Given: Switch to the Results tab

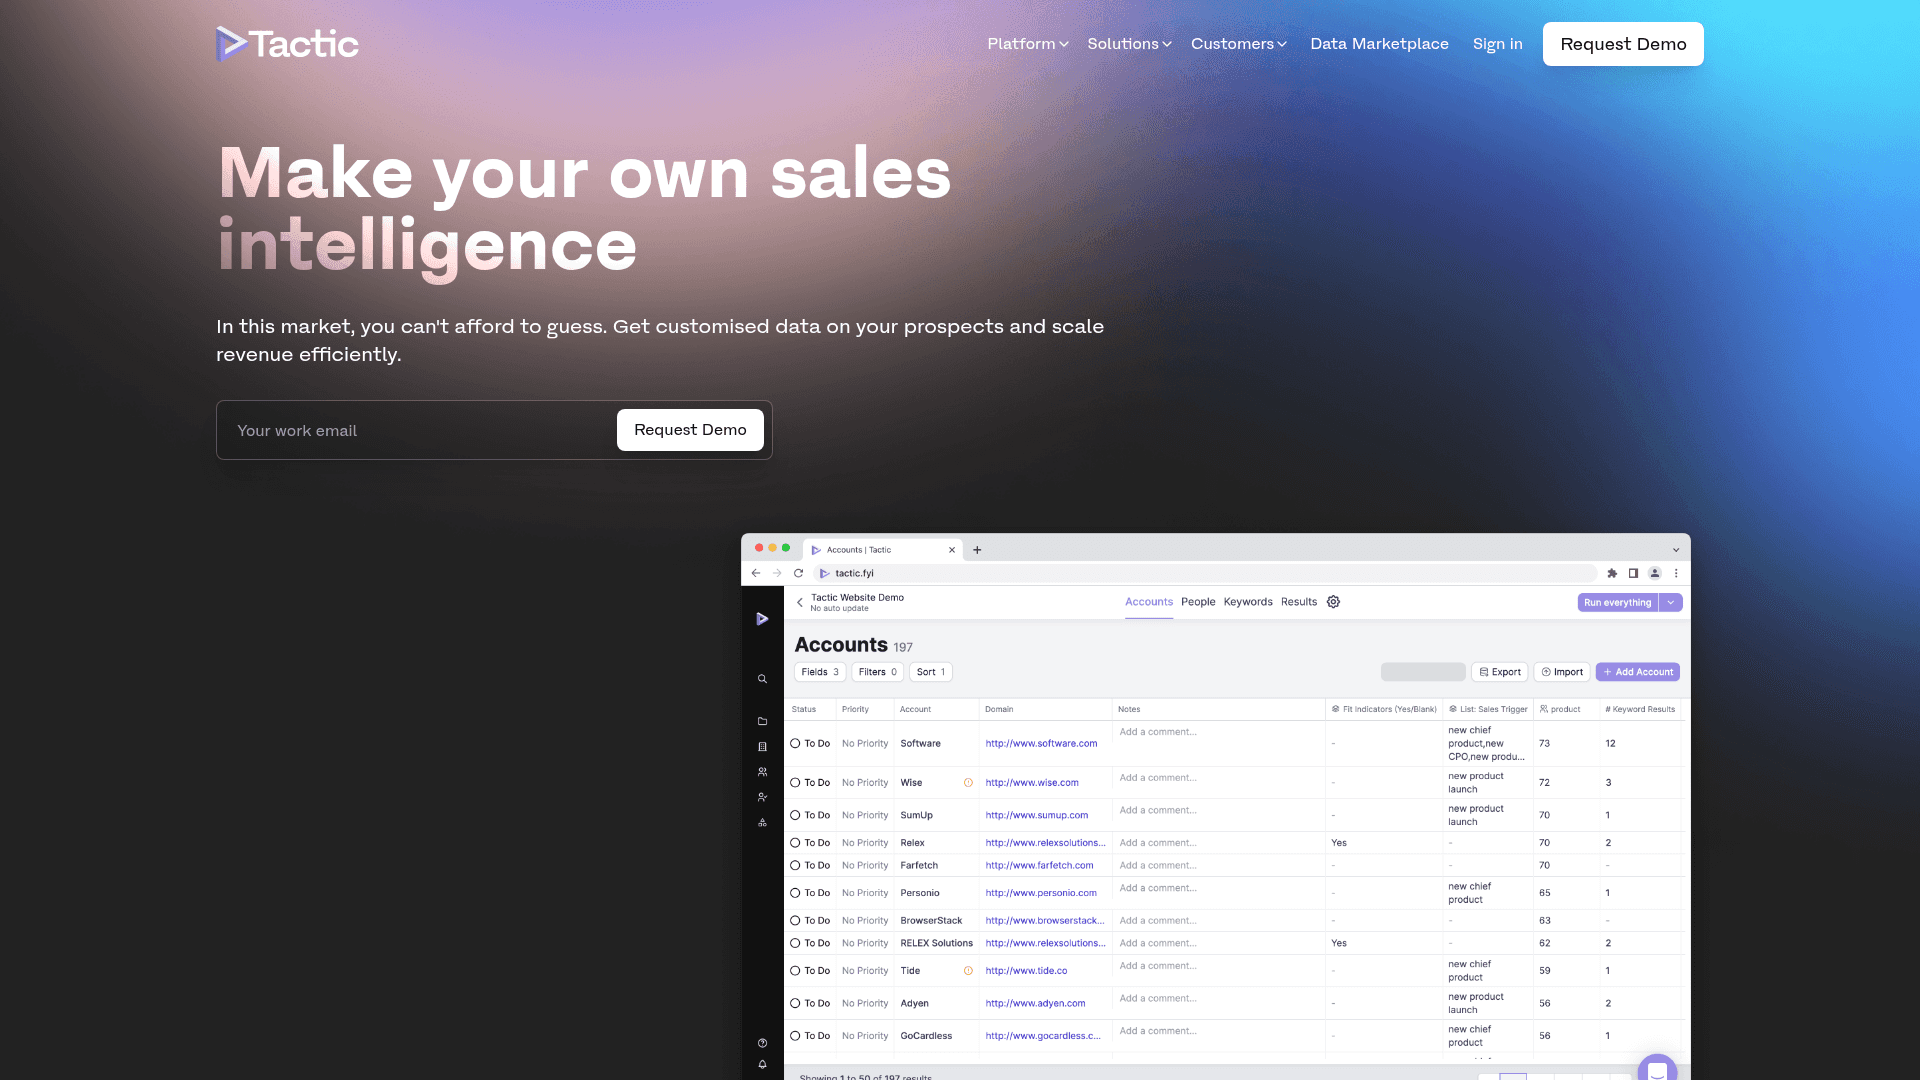Looking at the screenshot, I should pos(1299,602).
